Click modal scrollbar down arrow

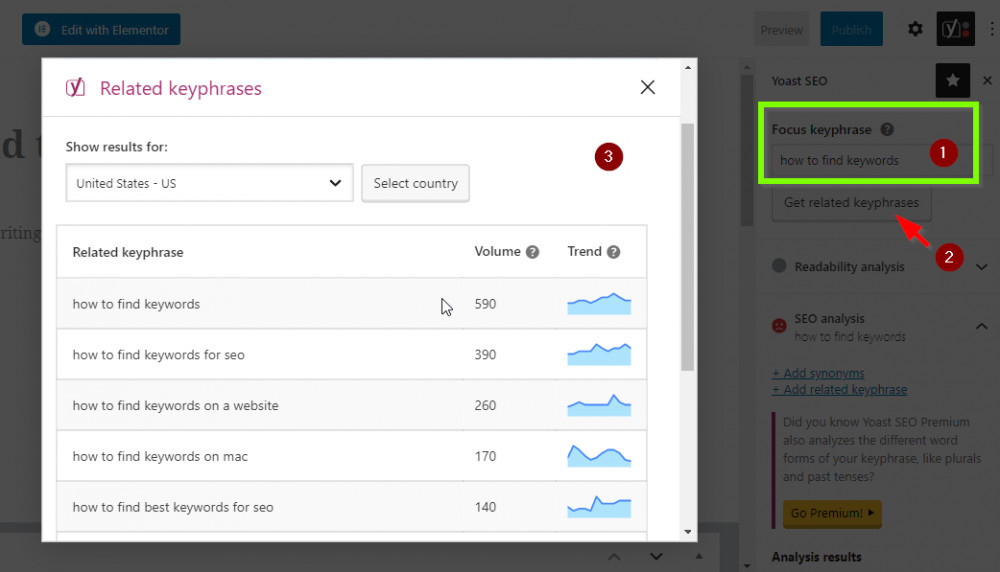[688, 531]
